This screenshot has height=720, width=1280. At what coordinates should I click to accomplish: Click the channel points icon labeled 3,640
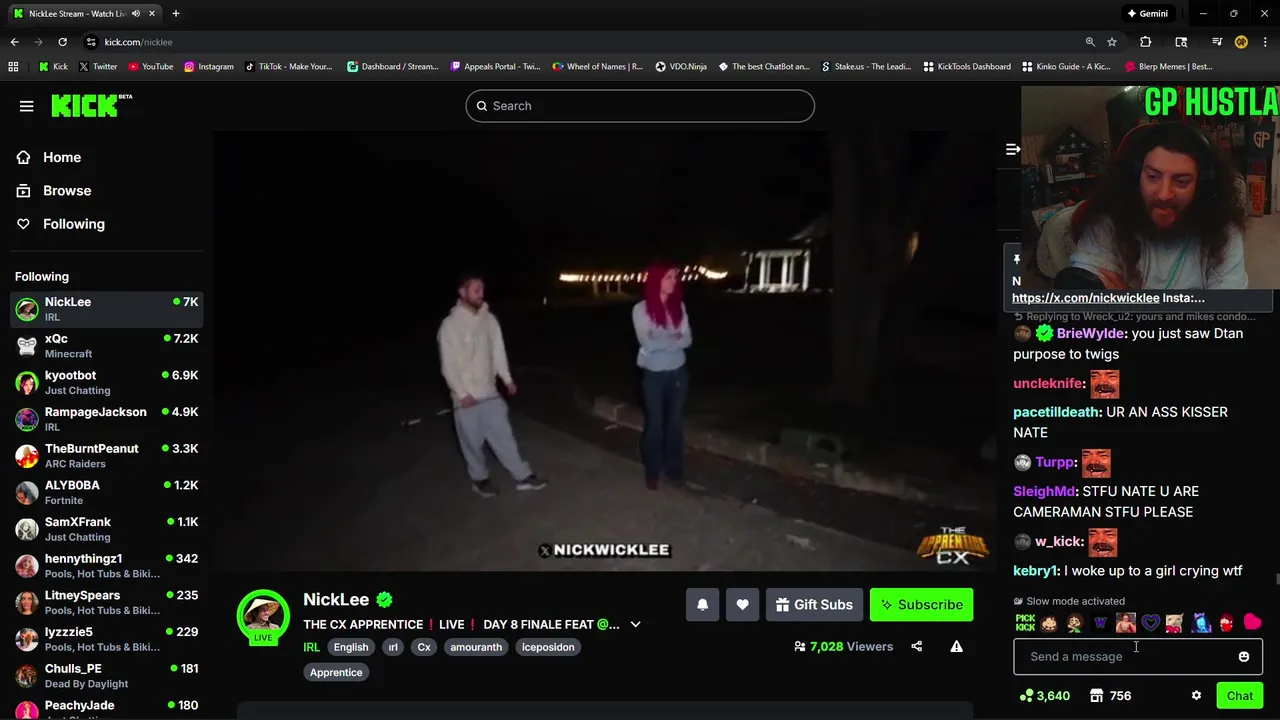pyautogui.click(x=1044, y=696)
